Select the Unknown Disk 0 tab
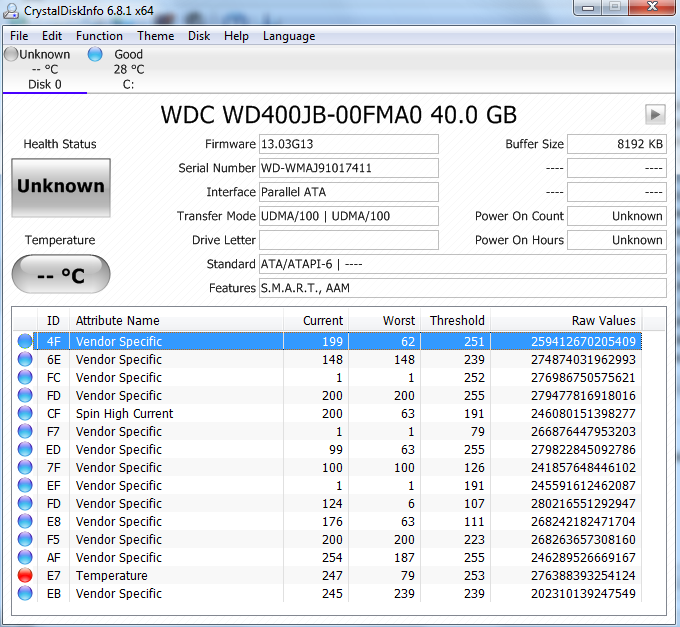Viewport: 680px width, 627px height. [x=45, y=69]
